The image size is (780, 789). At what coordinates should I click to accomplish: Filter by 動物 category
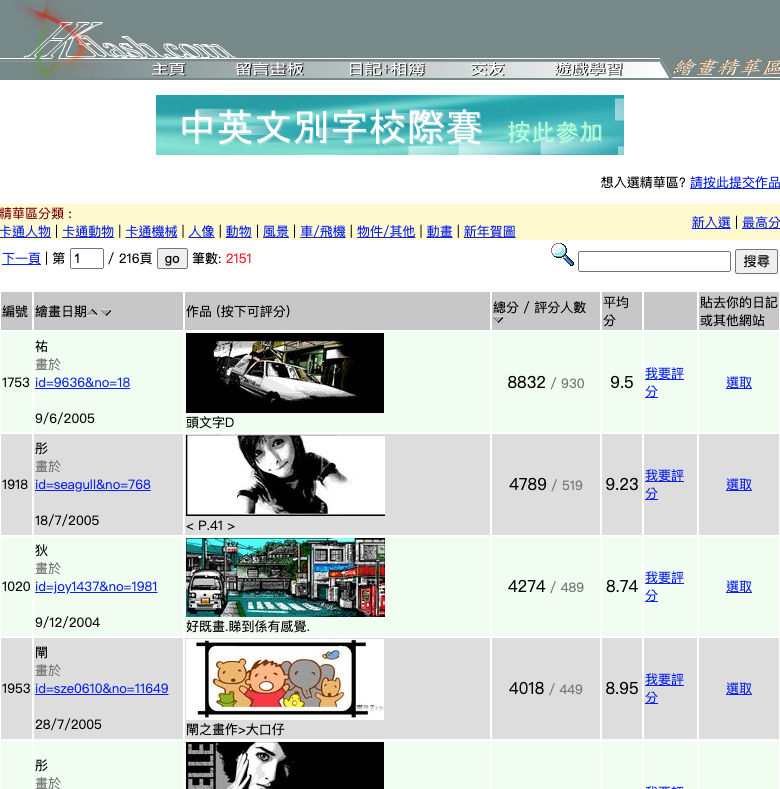tap(239, 231)
